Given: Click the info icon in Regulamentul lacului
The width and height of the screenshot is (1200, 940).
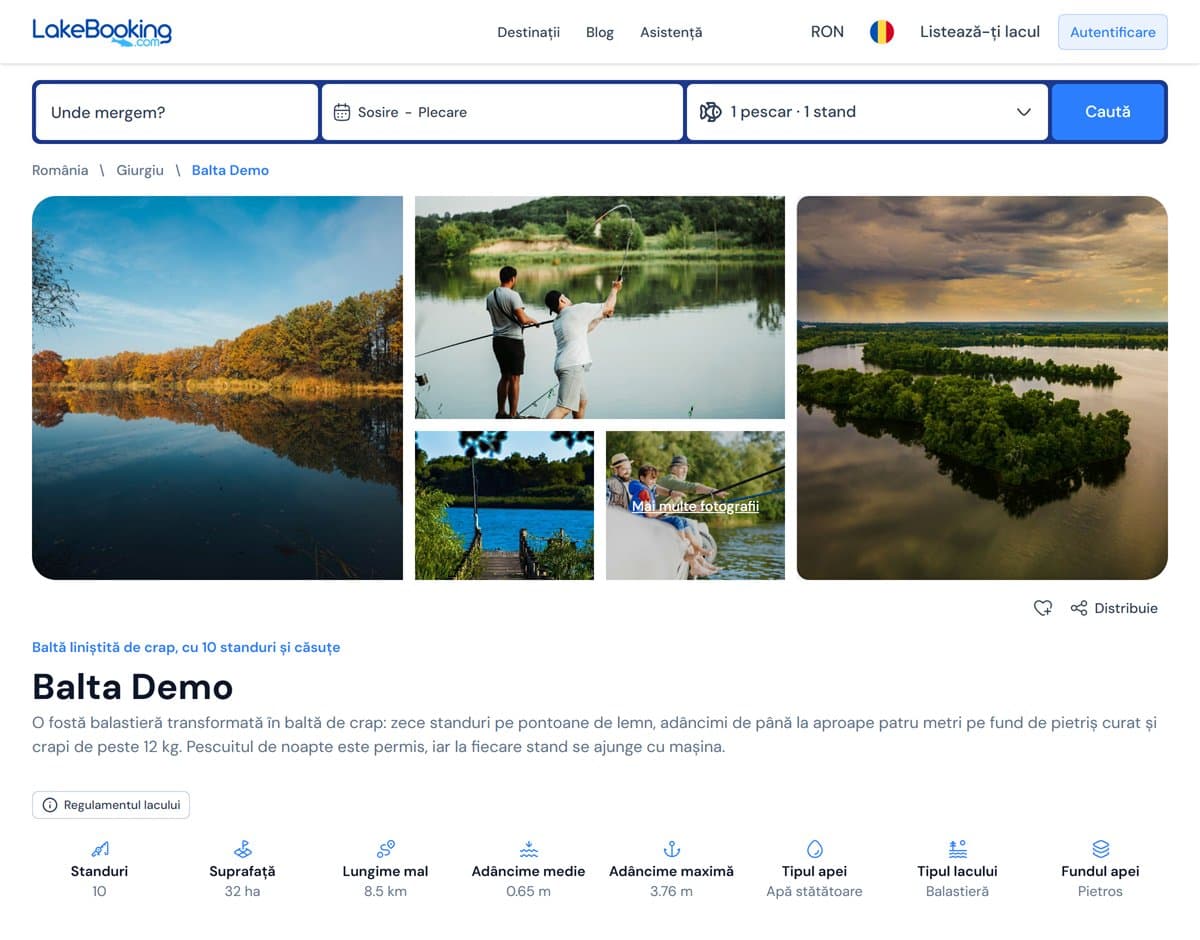Looking at the screenshot, I should [x=50, y=805].
